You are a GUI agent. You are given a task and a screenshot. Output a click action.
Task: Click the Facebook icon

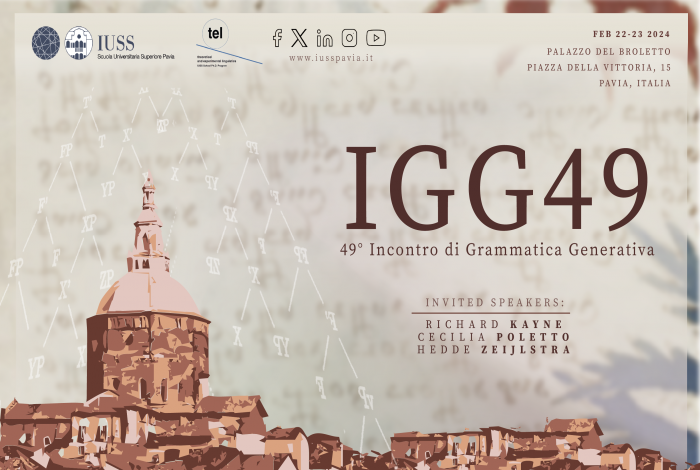point(277,38)
